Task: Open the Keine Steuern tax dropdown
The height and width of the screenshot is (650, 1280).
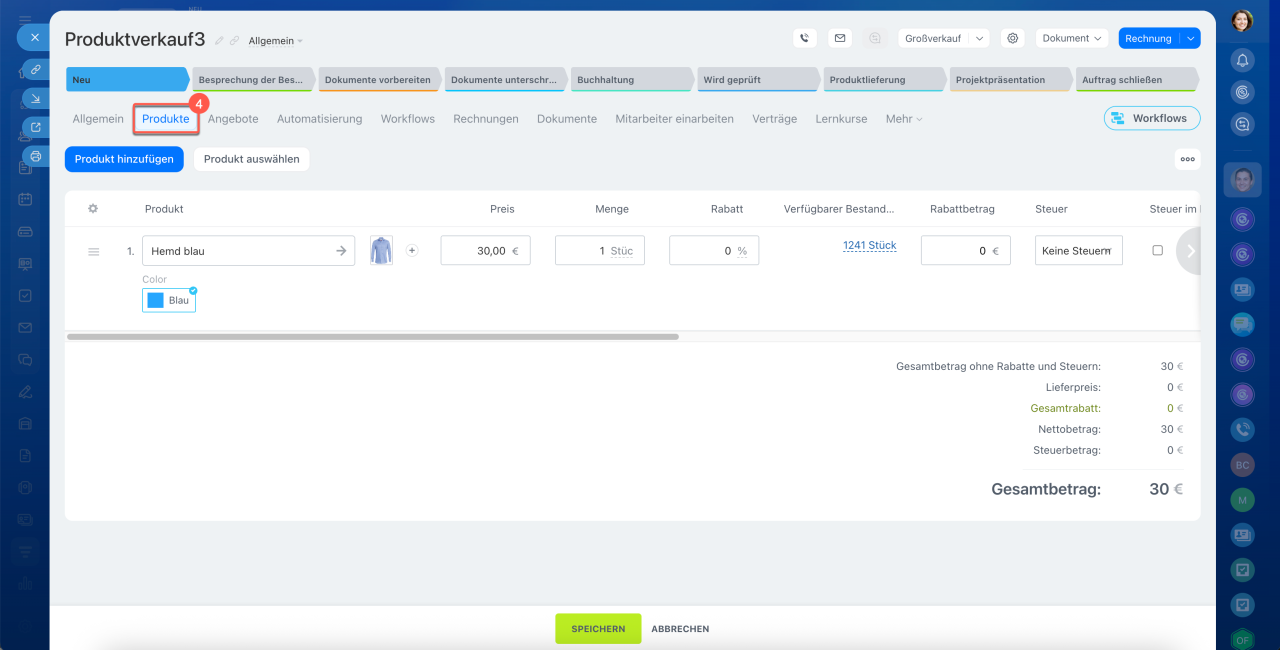Action: pyautogui.click(x=1078, y=251)
